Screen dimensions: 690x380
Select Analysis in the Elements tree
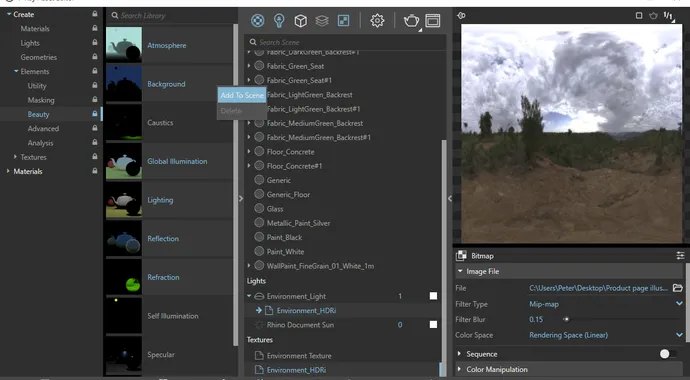pyautogui.click(x=40, y=143)
